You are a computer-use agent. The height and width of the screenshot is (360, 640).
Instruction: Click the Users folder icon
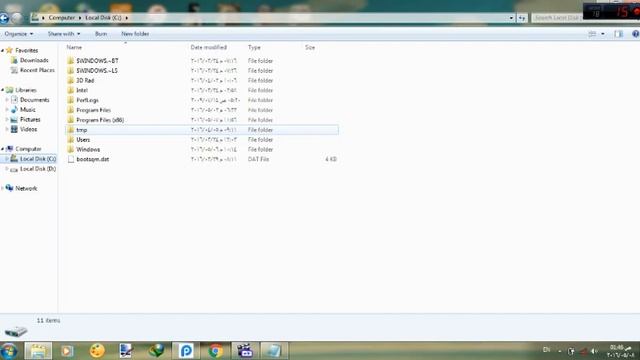tap(71, 139)
